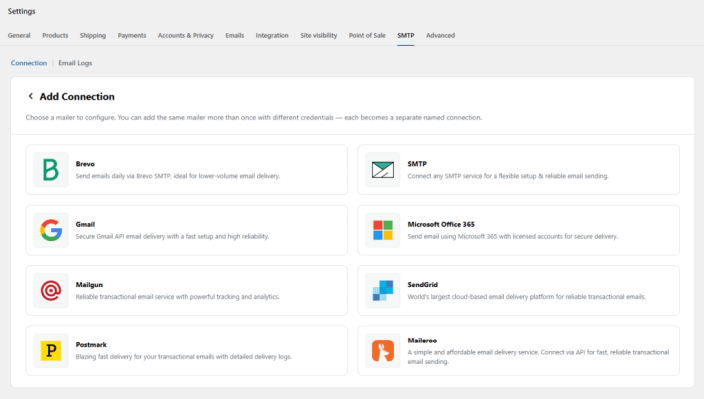
Task: Click Maileroo description about affordable service
Action: [538, 357]
